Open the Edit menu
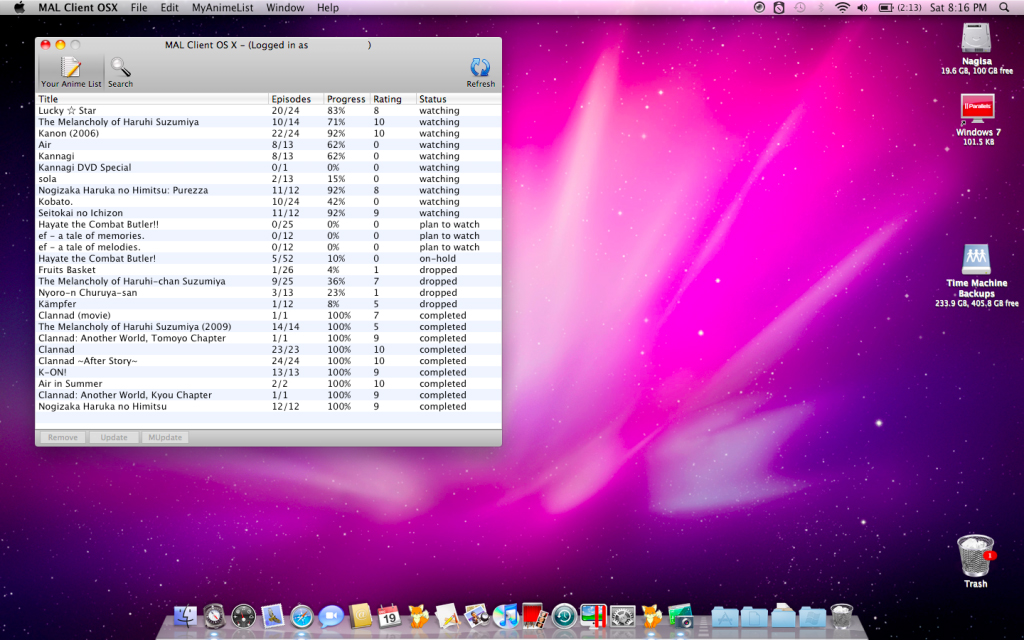The height and width of the screenshot is (640, 1024). pos(169,8)
